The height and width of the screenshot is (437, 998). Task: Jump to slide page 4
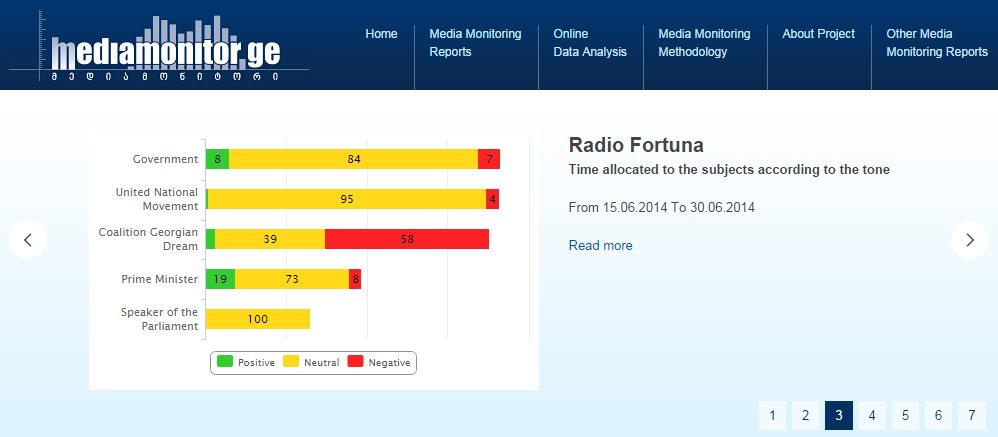pyautogui.click(x=872, y=415)
